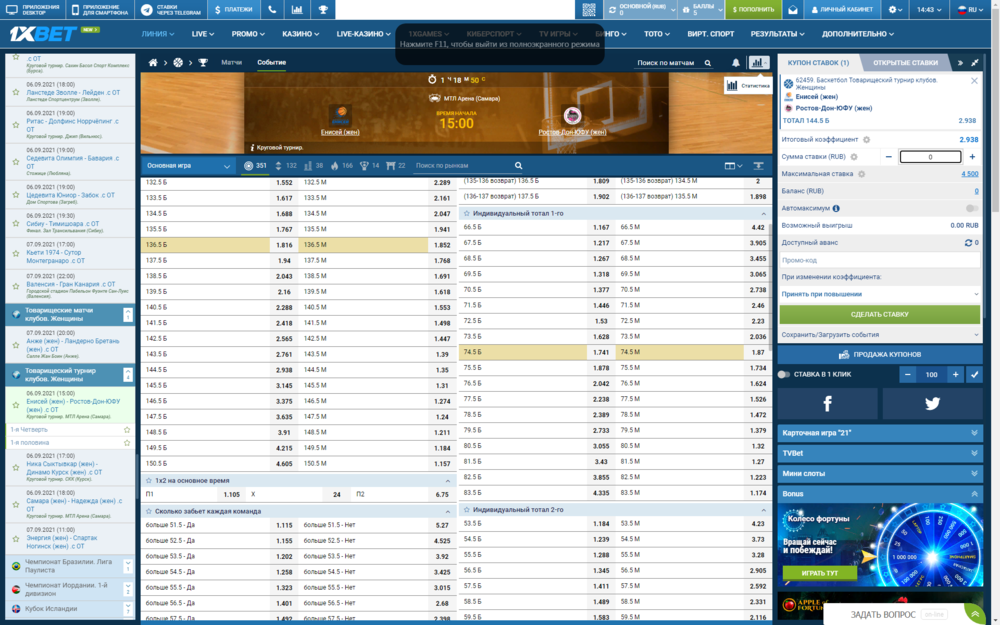The height and width of the screenshot is (625, 1000).
Task: Favorite the Индивидуальный тотал 2-го market
Action: coord(467,510)
